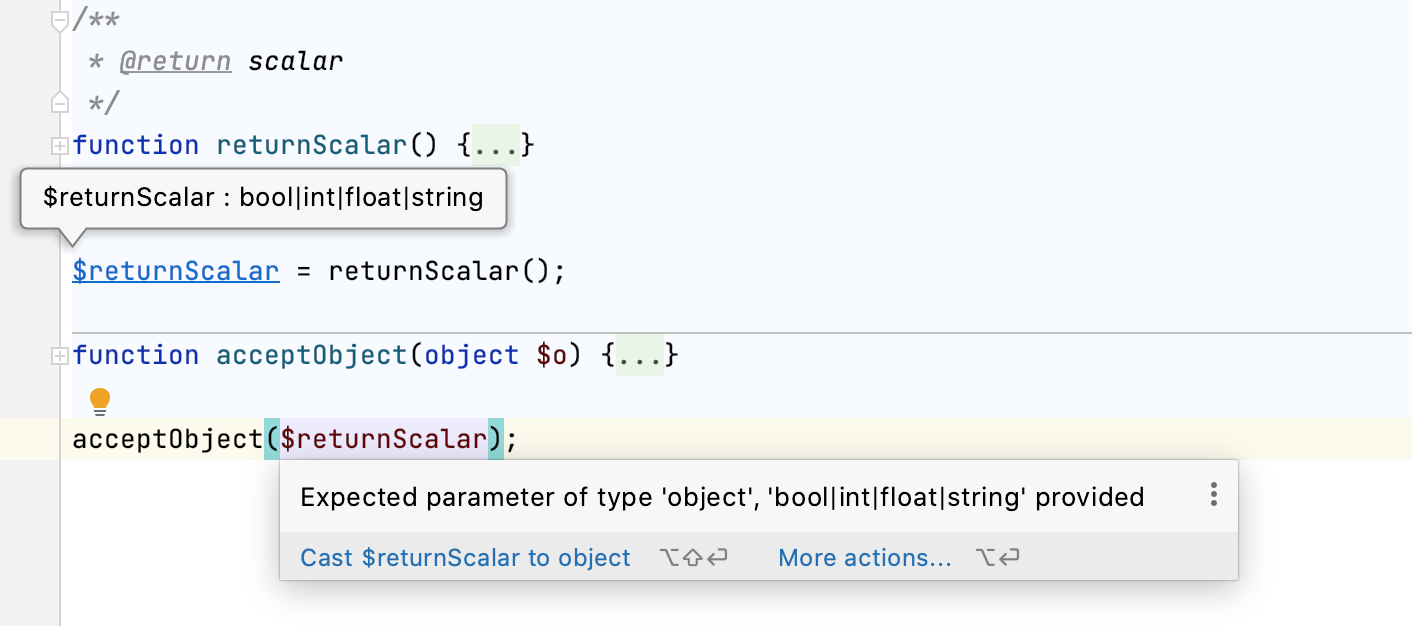Click the fold marker at the doc comment end
This screenshot has height=626, width=1412.
click(x=59, y=103)
